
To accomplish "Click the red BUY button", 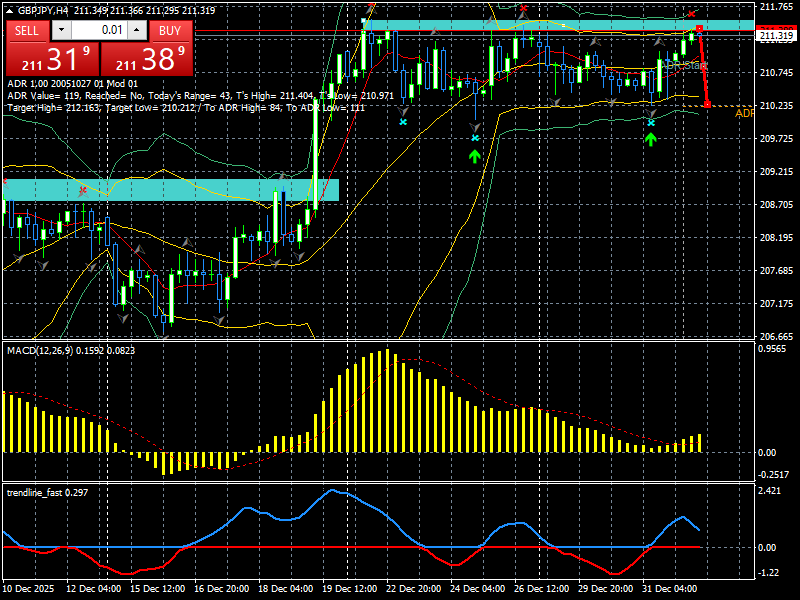I will (170, 31).
